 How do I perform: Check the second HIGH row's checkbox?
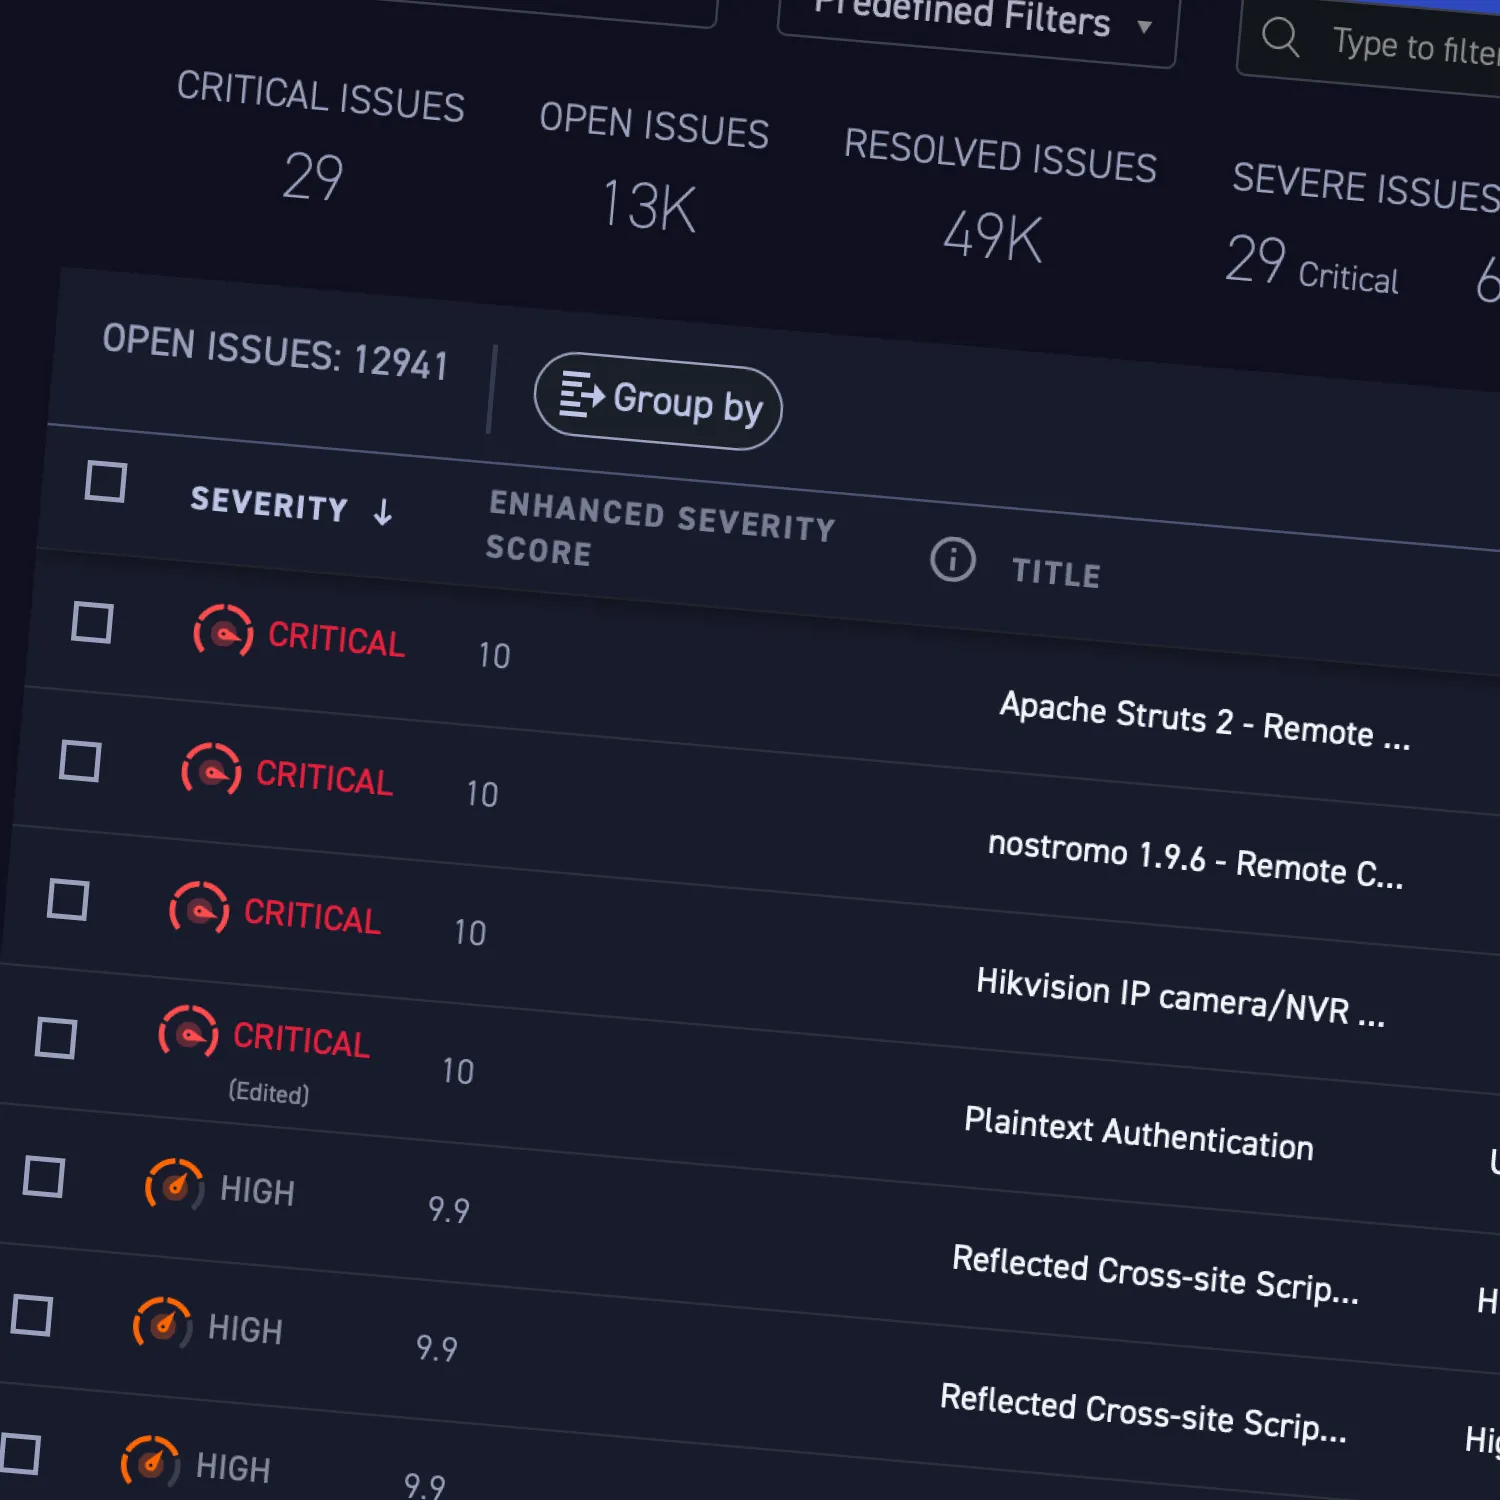tap(32, 1315)
